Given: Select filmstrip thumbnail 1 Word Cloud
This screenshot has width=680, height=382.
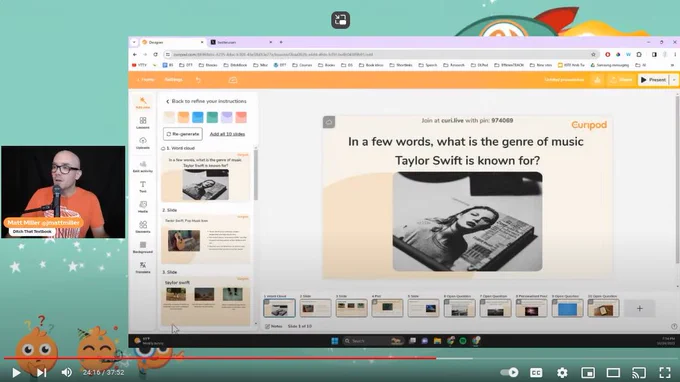Looking at the screenshot, I should click(279, 308).
